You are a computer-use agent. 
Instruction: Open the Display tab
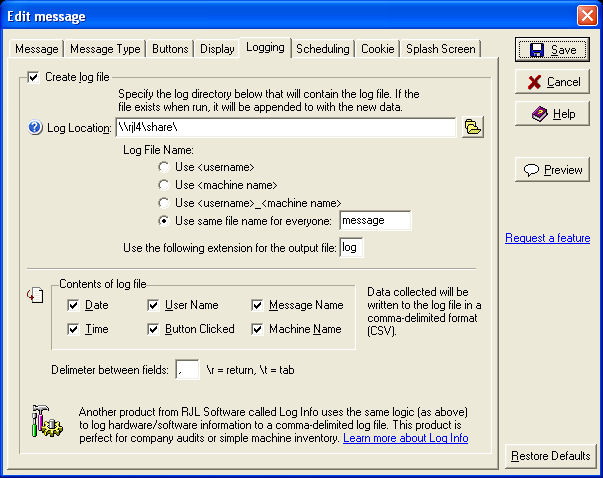click(217, 49)
